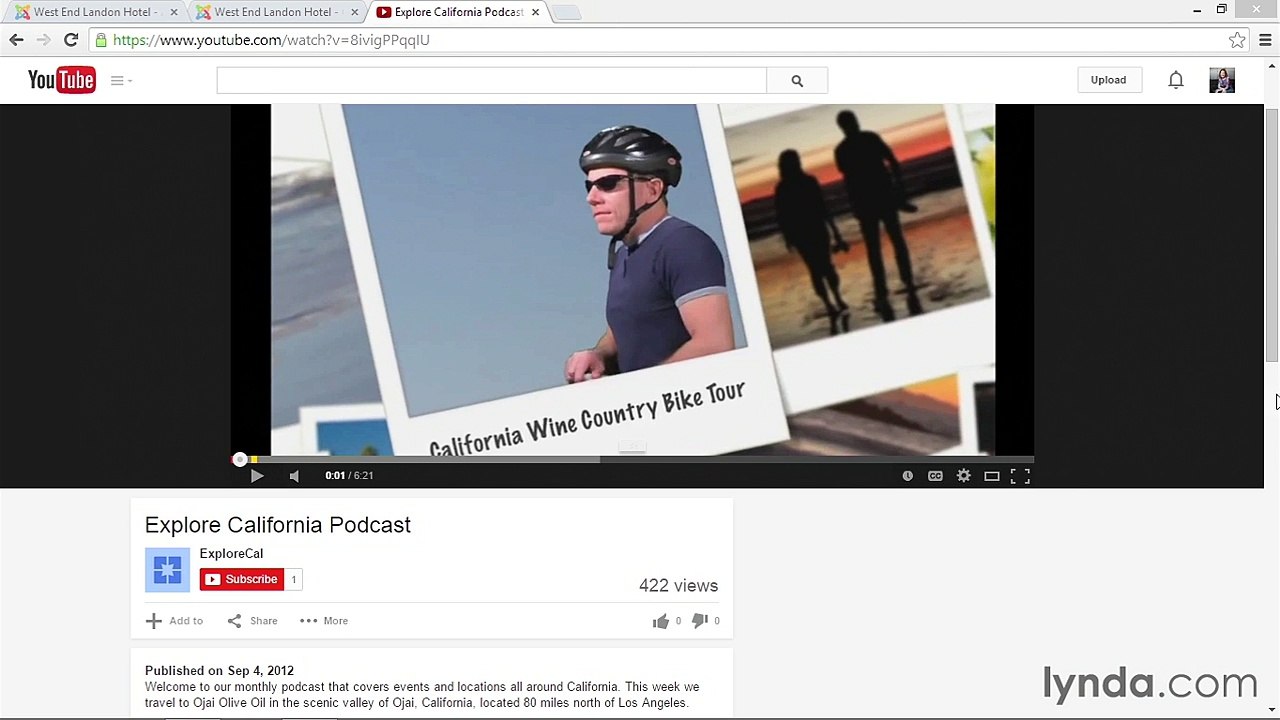1280x720 pixels.
Task: Open a new browser tab
Action: click(x=566, y=12)
